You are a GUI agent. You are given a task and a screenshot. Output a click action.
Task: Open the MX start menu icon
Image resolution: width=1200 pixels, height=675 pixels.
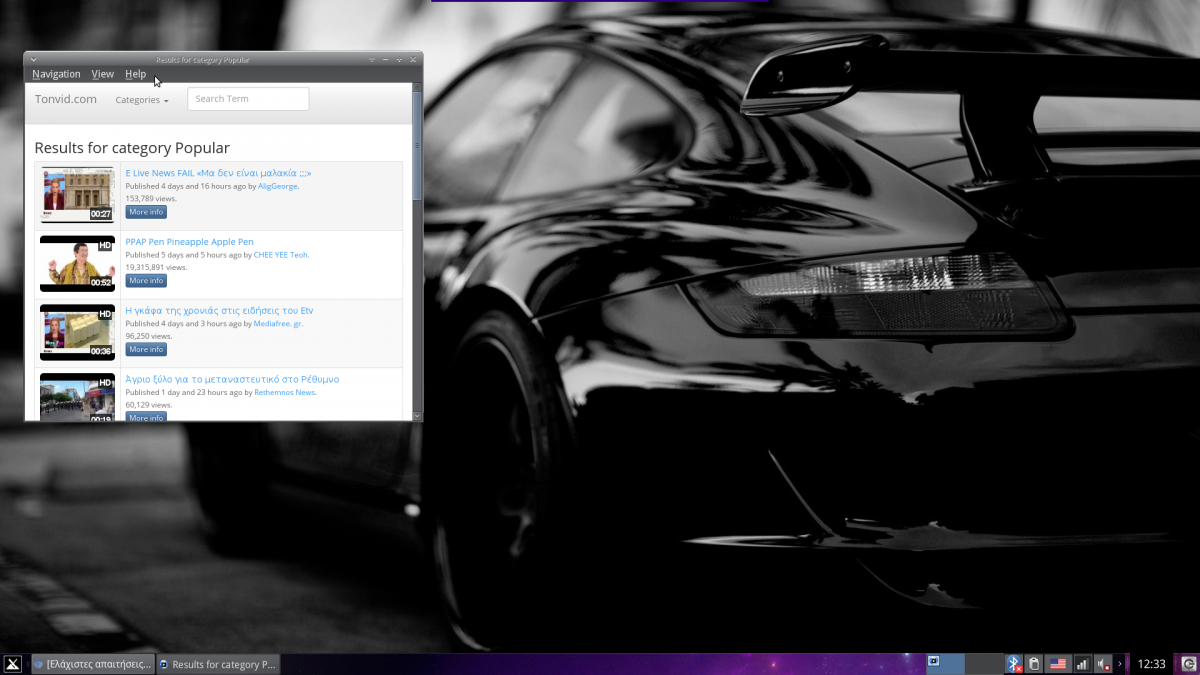coord(13,664)
